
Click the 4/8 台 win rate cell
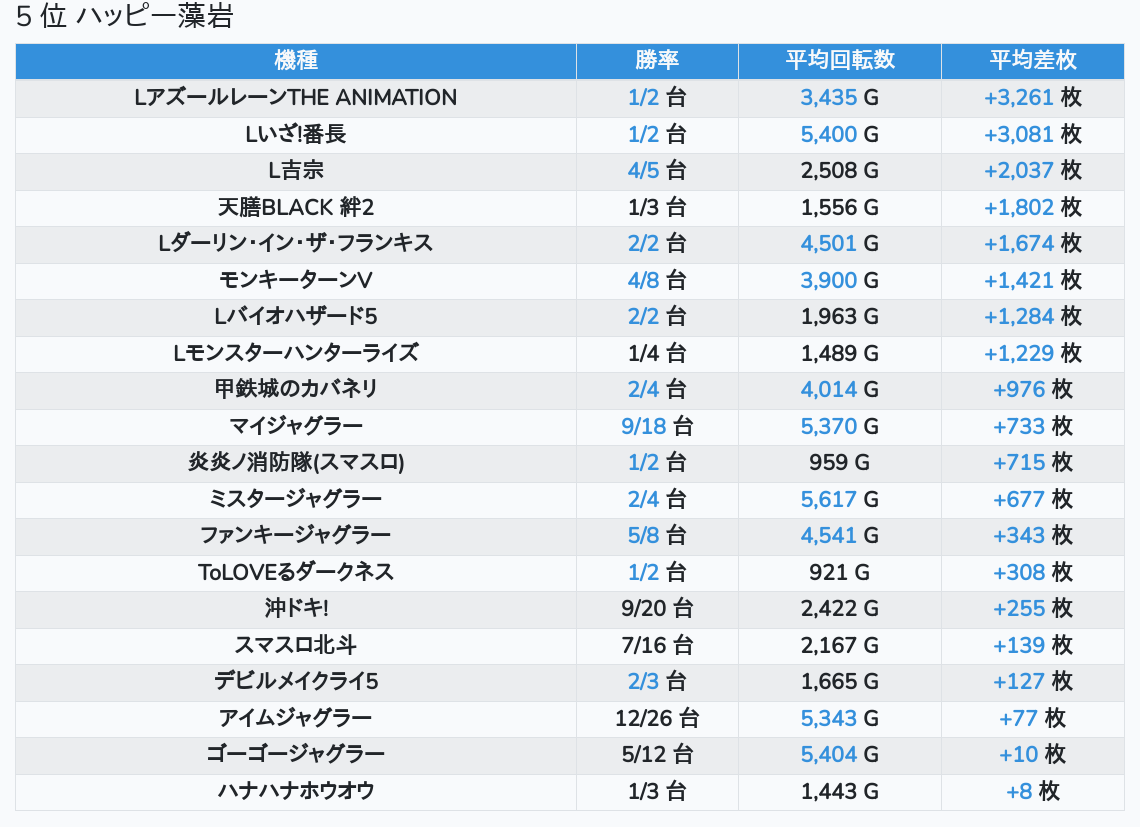pyautogui.click(x=657, y=280)
